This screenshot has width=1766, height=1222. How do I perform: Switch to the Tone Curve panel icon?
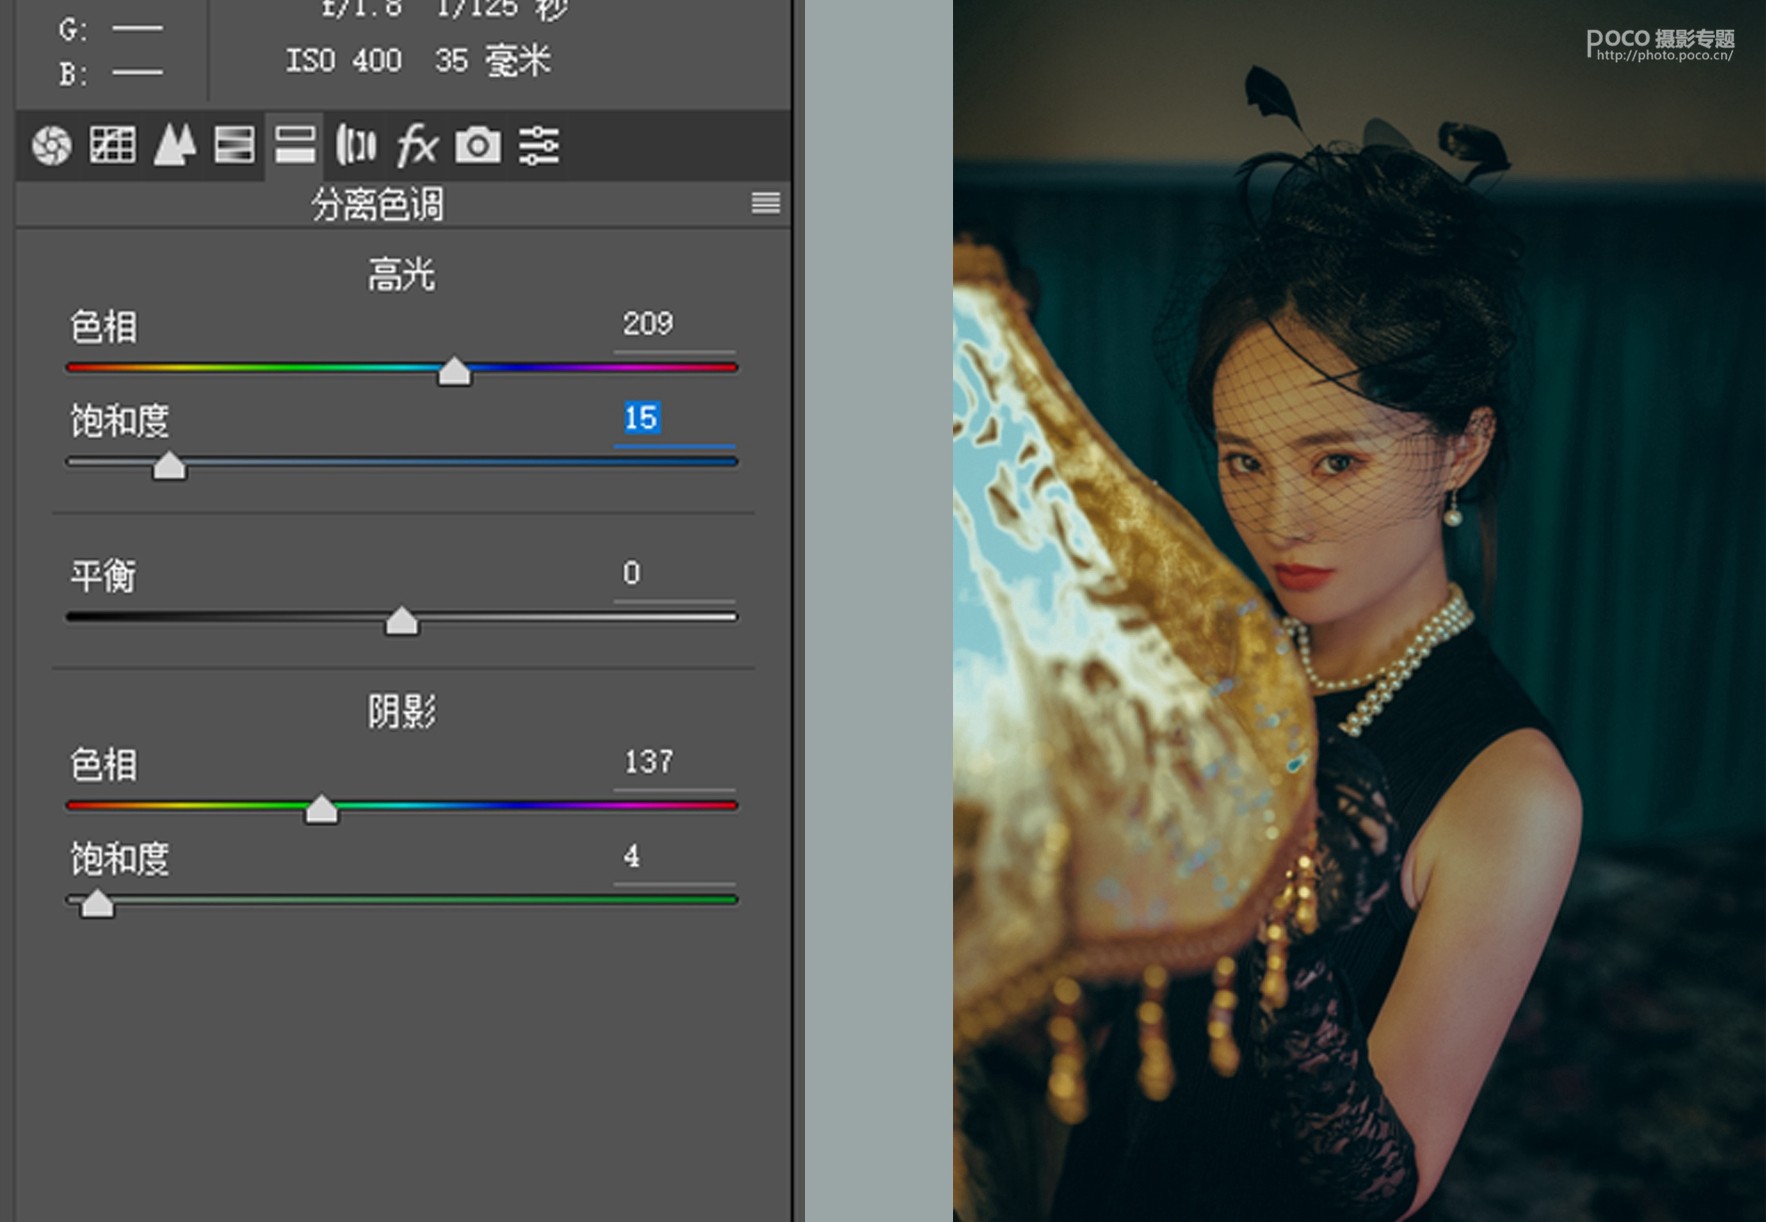[112, 146]
